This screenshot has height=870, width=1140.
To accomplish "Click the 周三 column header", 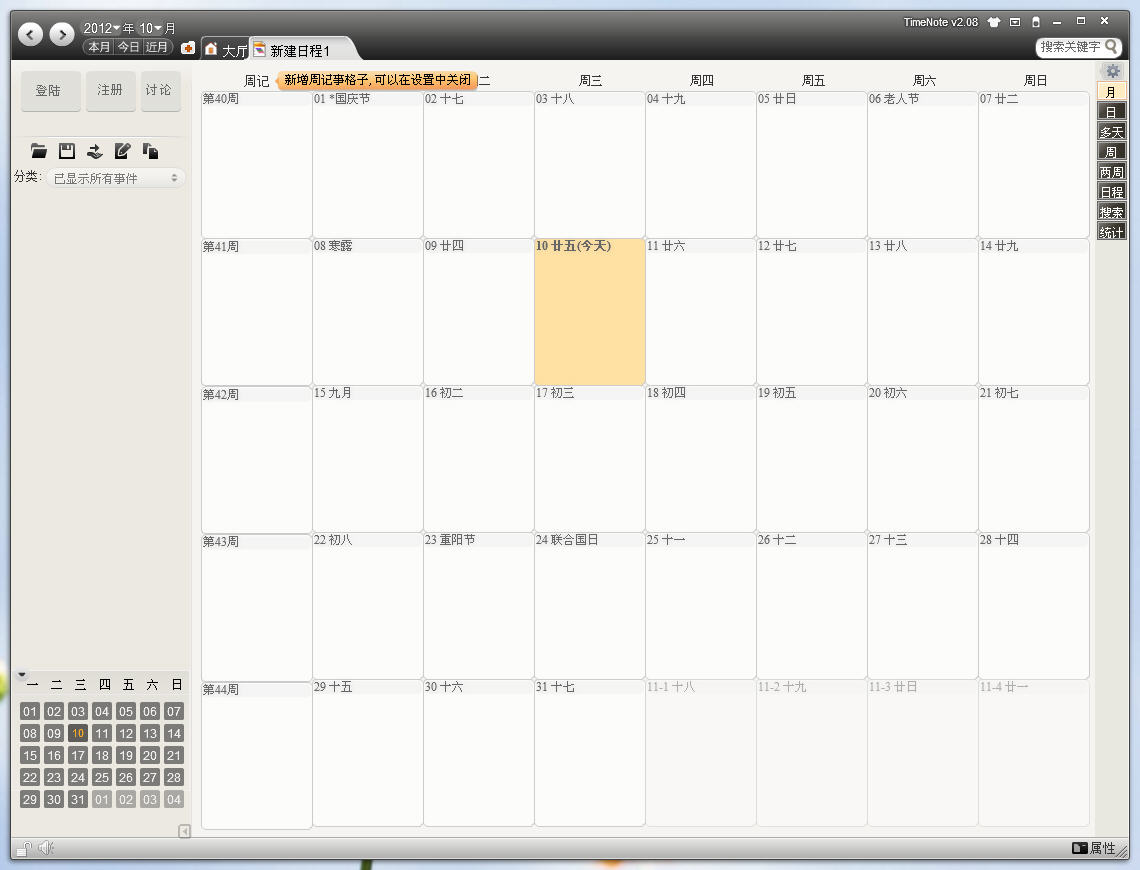I will [x=590, y=81].
